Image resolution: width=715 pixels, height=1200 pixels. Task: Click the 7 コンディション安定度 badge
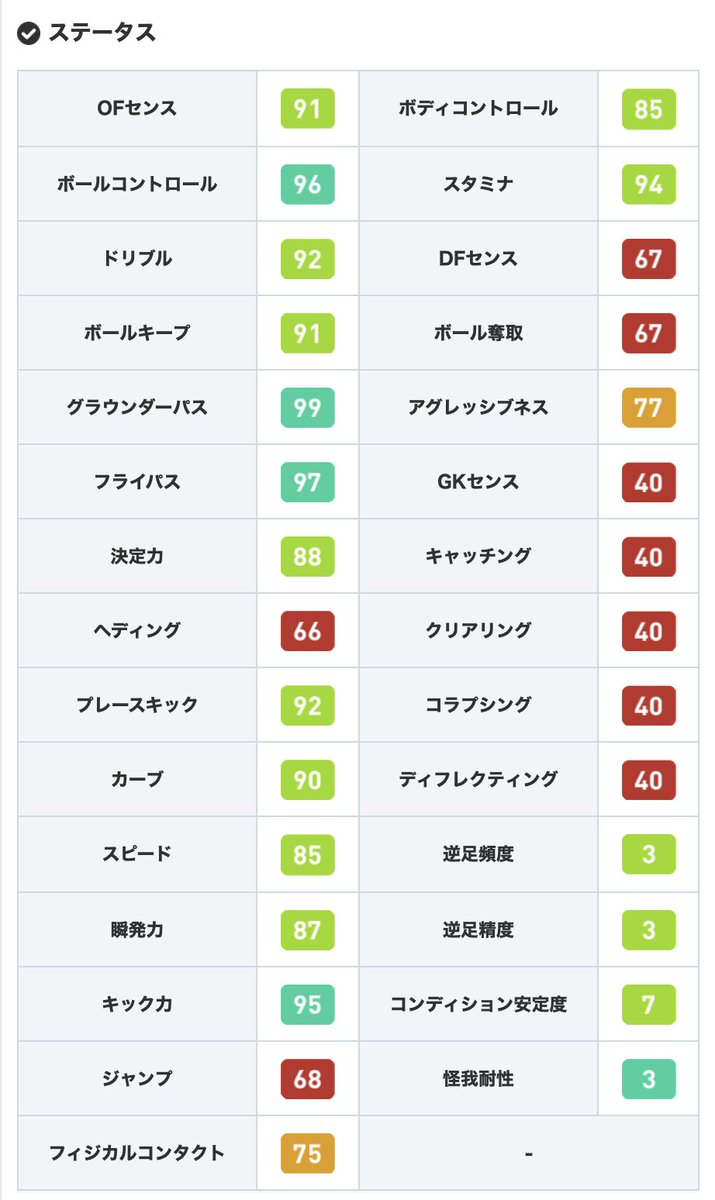[648, 1004]
